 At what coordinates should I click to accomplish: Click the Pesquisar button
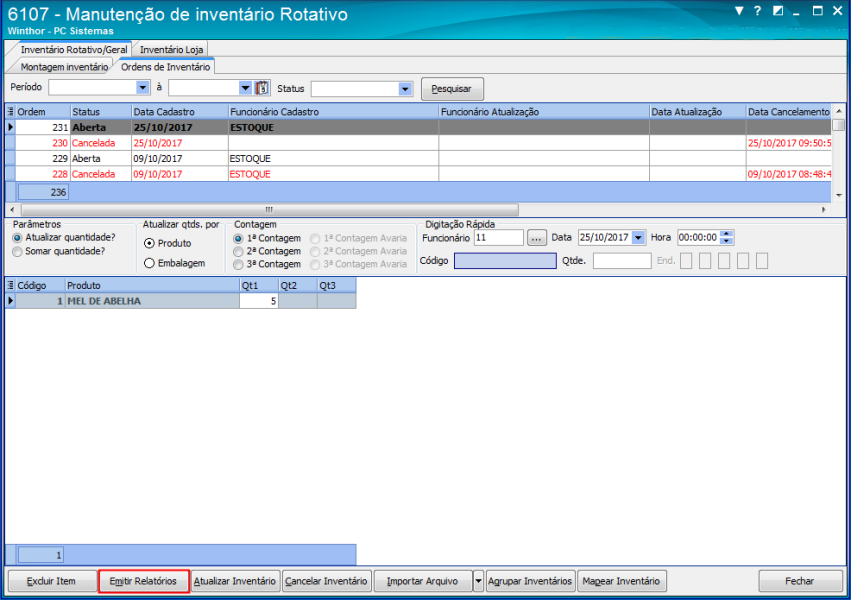tap(452, 89)
